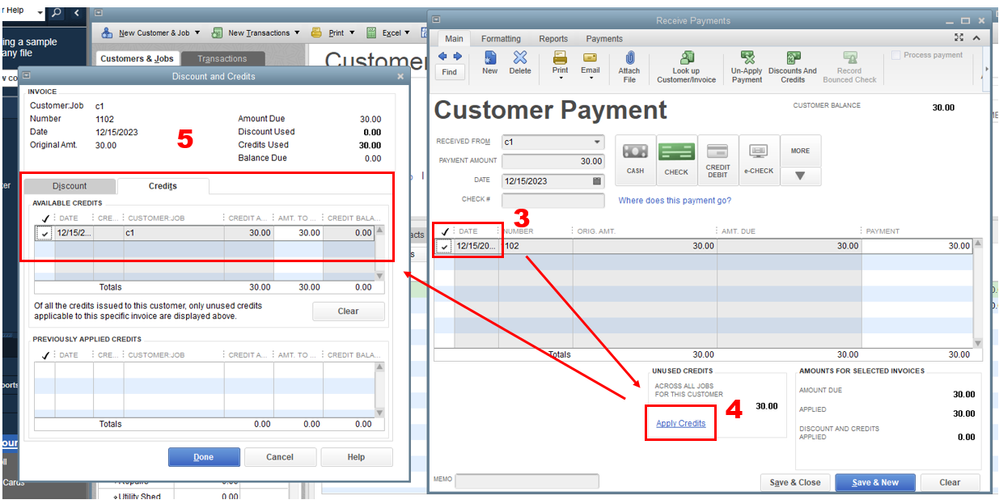The width and height of the screenshot is (999, 500).
Task: Choose CASH payment method
Action: [635, 159]
